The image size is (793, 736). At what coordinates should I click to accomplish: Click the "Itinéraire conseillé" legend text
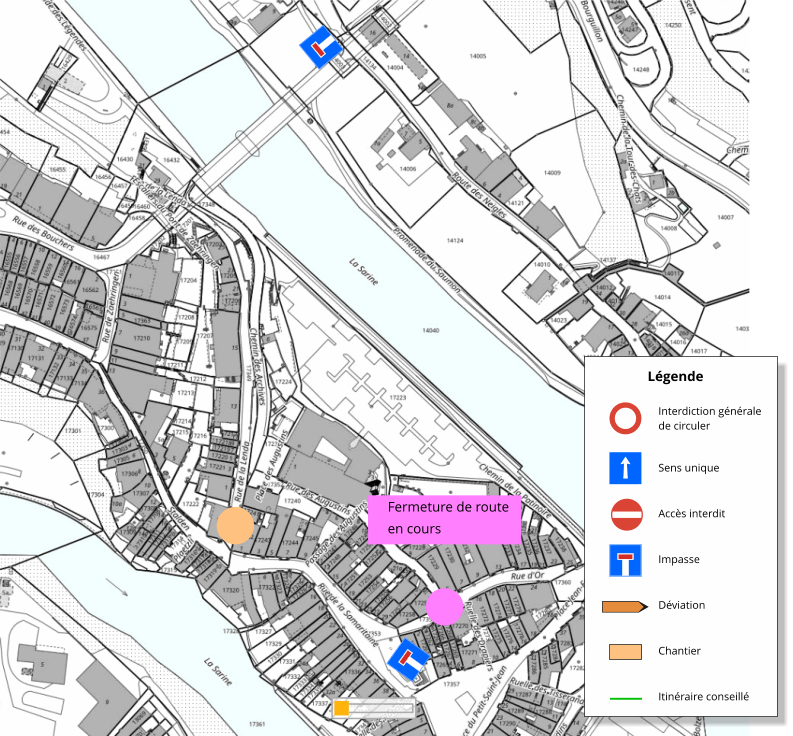703,697
